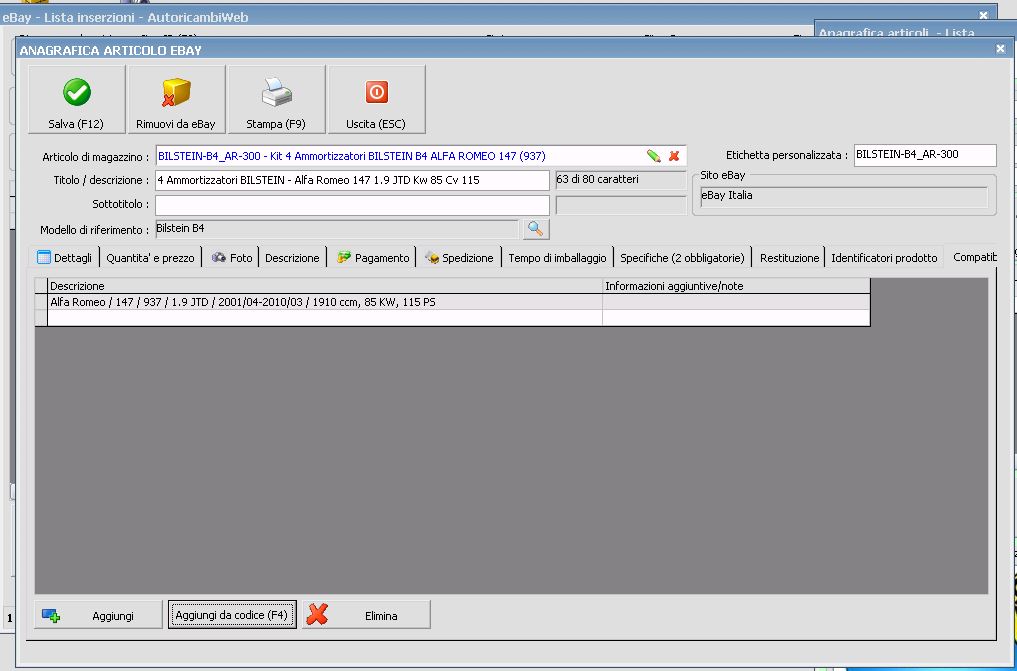Switch to the Foto tab

(x=232, y=257)
